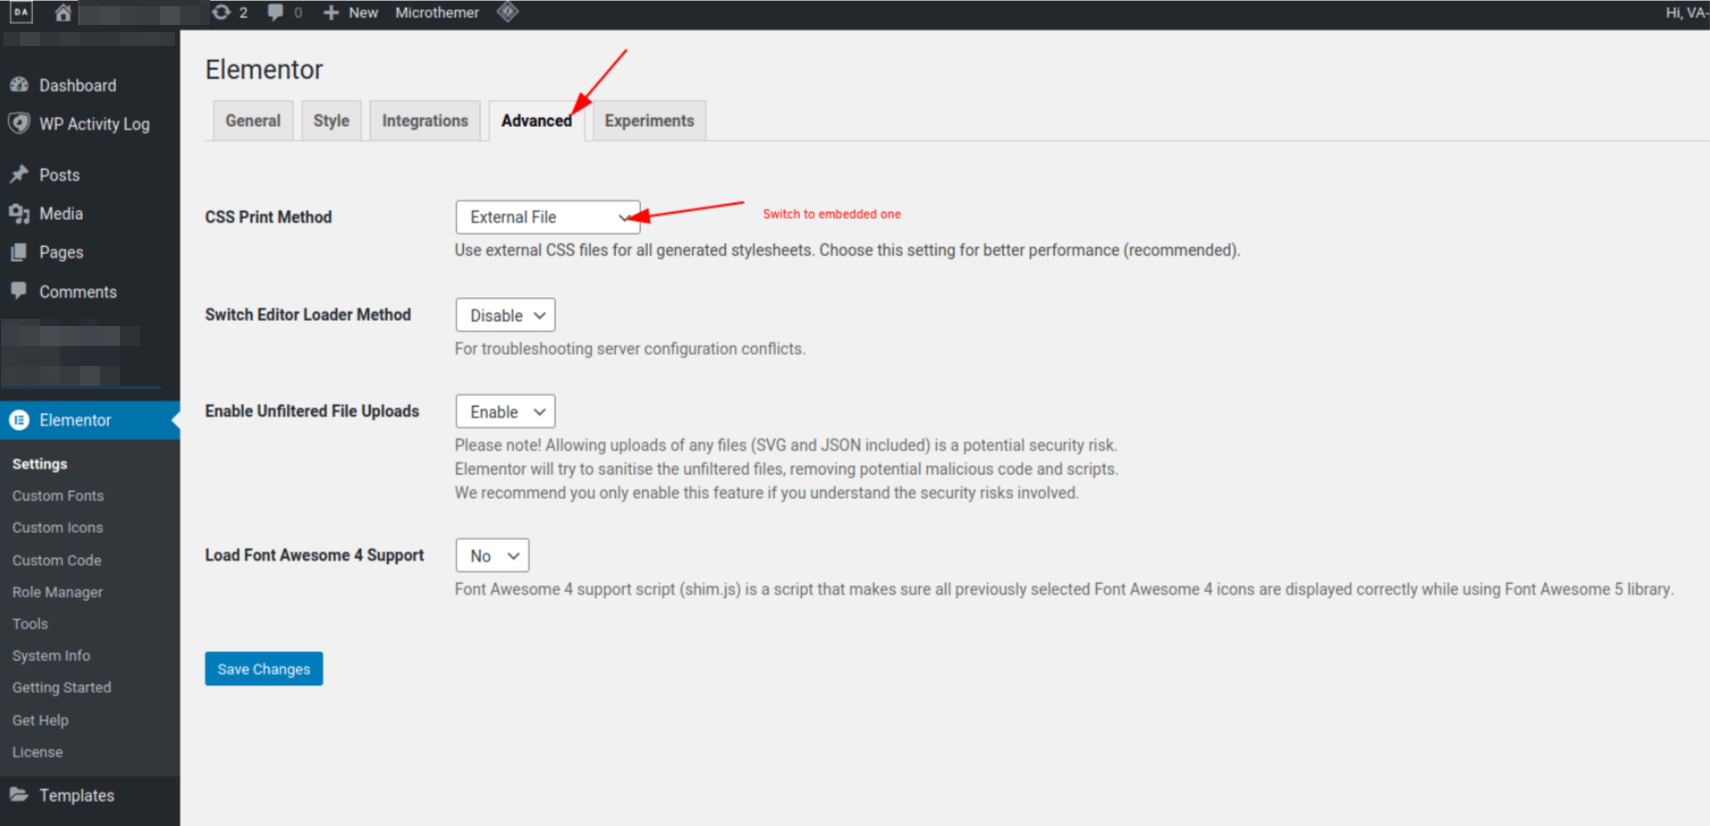Open Custom Icons submenu
The height and width of the screenshot is (826, 1710).
point(57,528)
